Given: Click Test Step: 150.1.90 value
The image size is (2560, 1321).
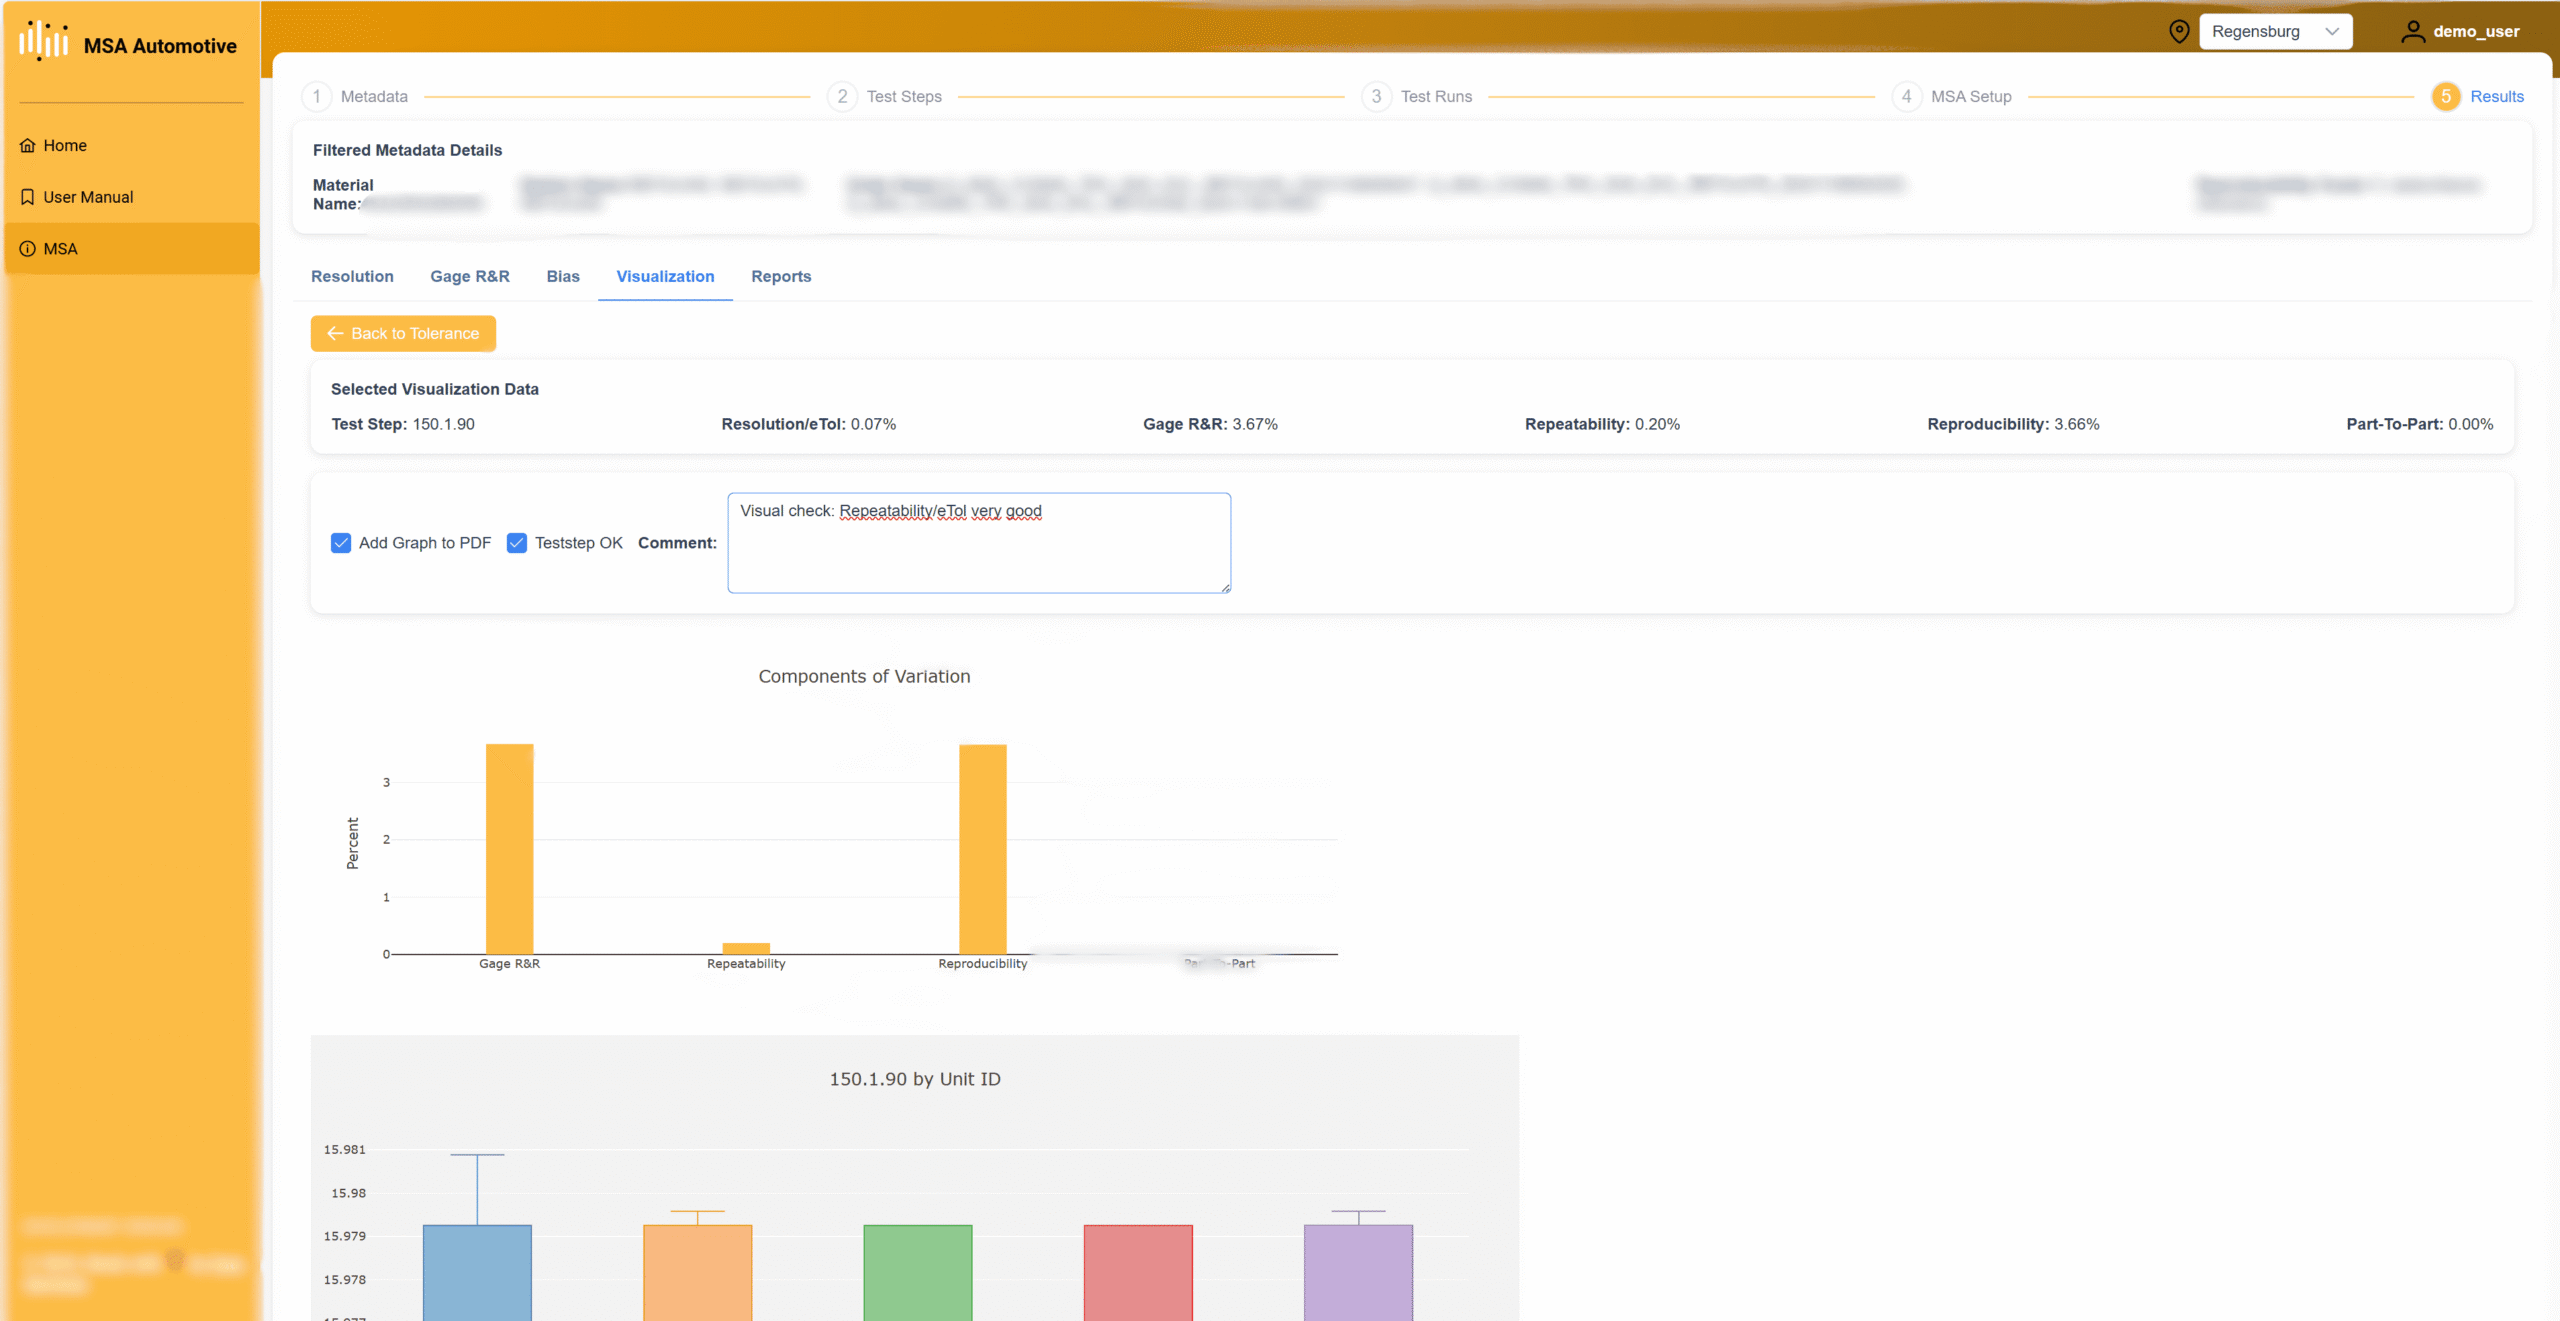Looking at the screenshot, I should tap(403, 424).
